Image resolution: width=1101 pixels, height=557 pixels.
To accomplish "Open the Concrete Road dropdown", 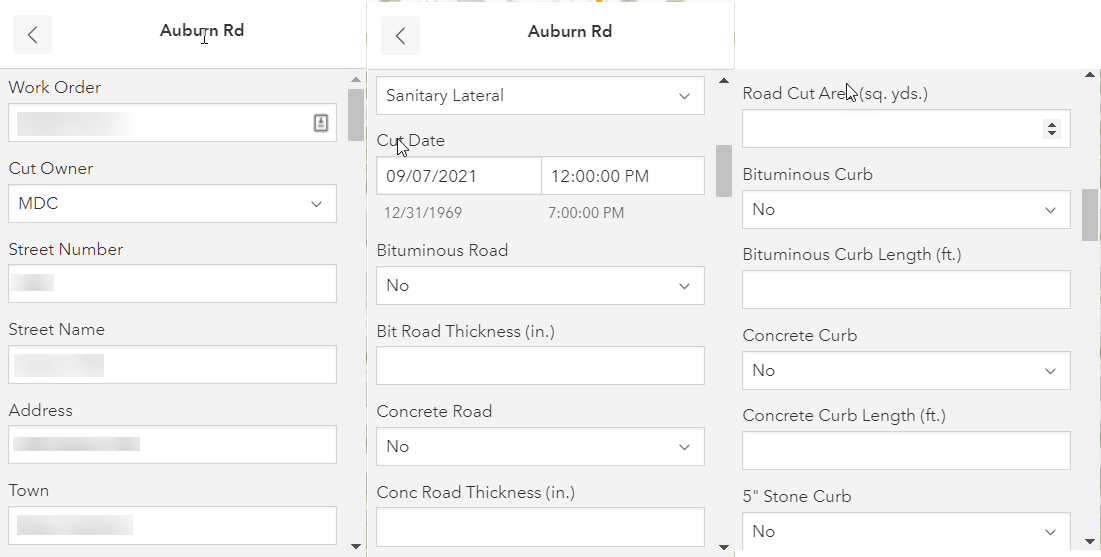I will [x=540, y=447].
